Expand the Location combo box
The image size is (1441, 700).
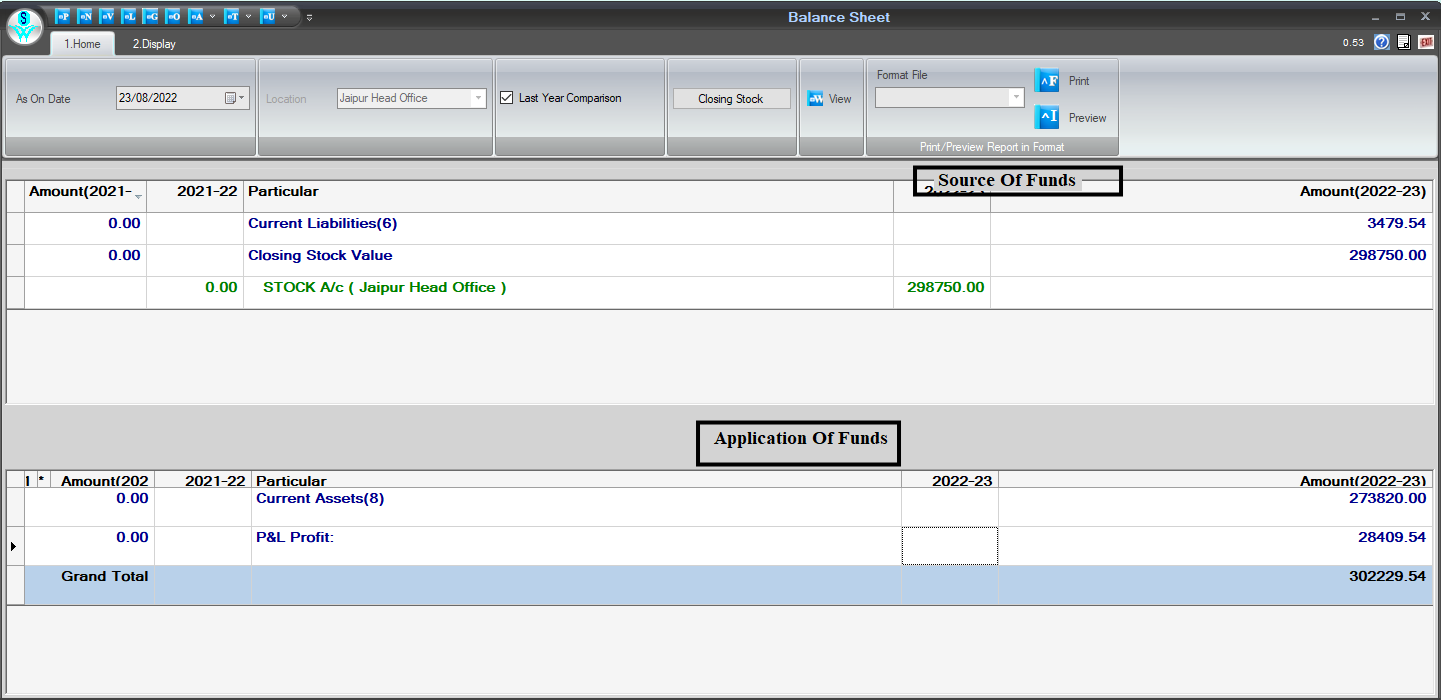point(478,98)
